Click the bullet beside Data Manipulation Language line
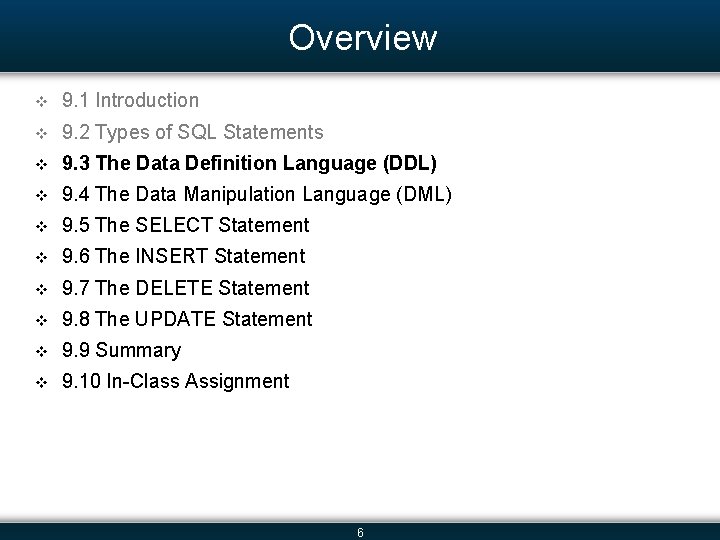 point(41,195)
